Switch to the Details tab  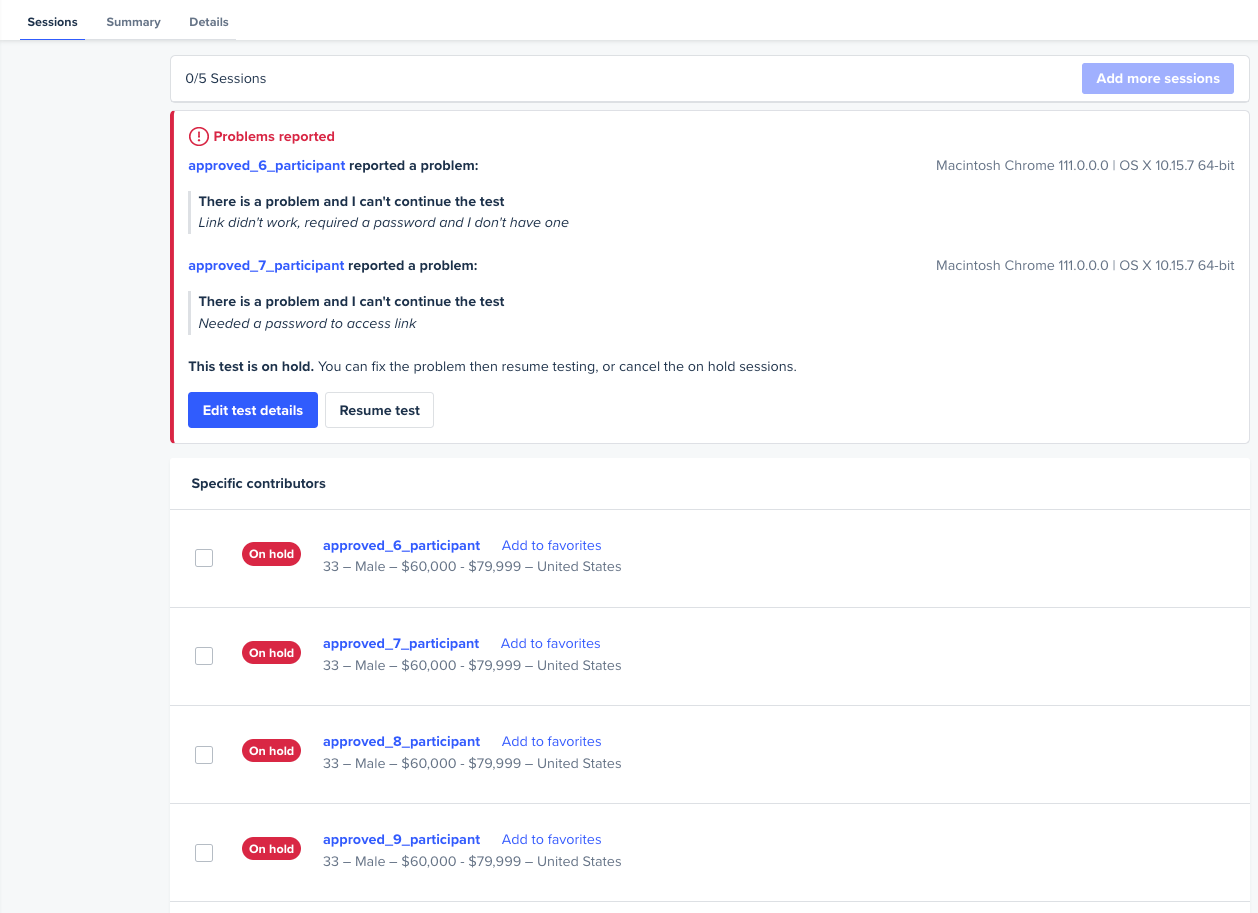[x=209, y=22]
